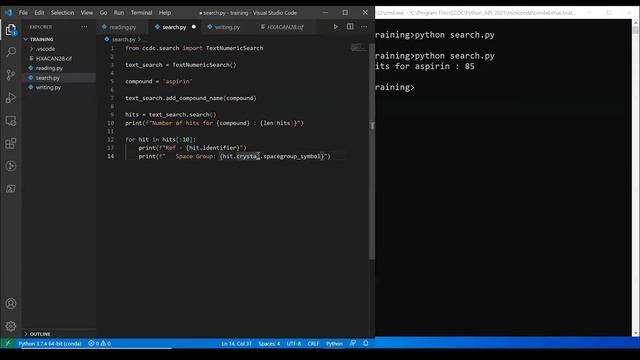Image resolution: width=640 pixels, height=360 pixels.
Task: Click the cmd window vertical scrollbar
Action: point(636,178)
